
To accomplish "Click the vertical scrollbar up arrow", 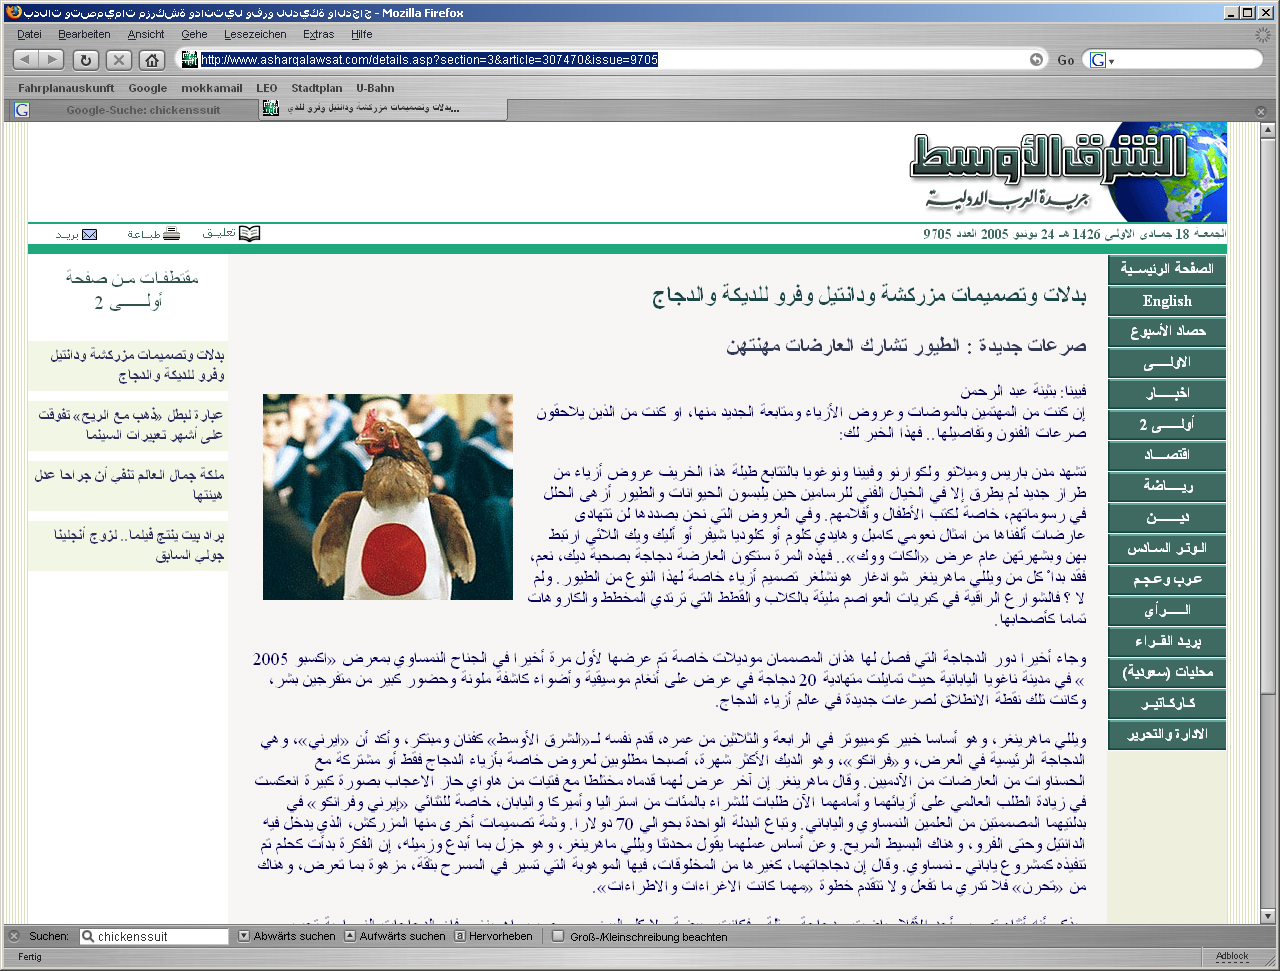I will pos(1268,130).
